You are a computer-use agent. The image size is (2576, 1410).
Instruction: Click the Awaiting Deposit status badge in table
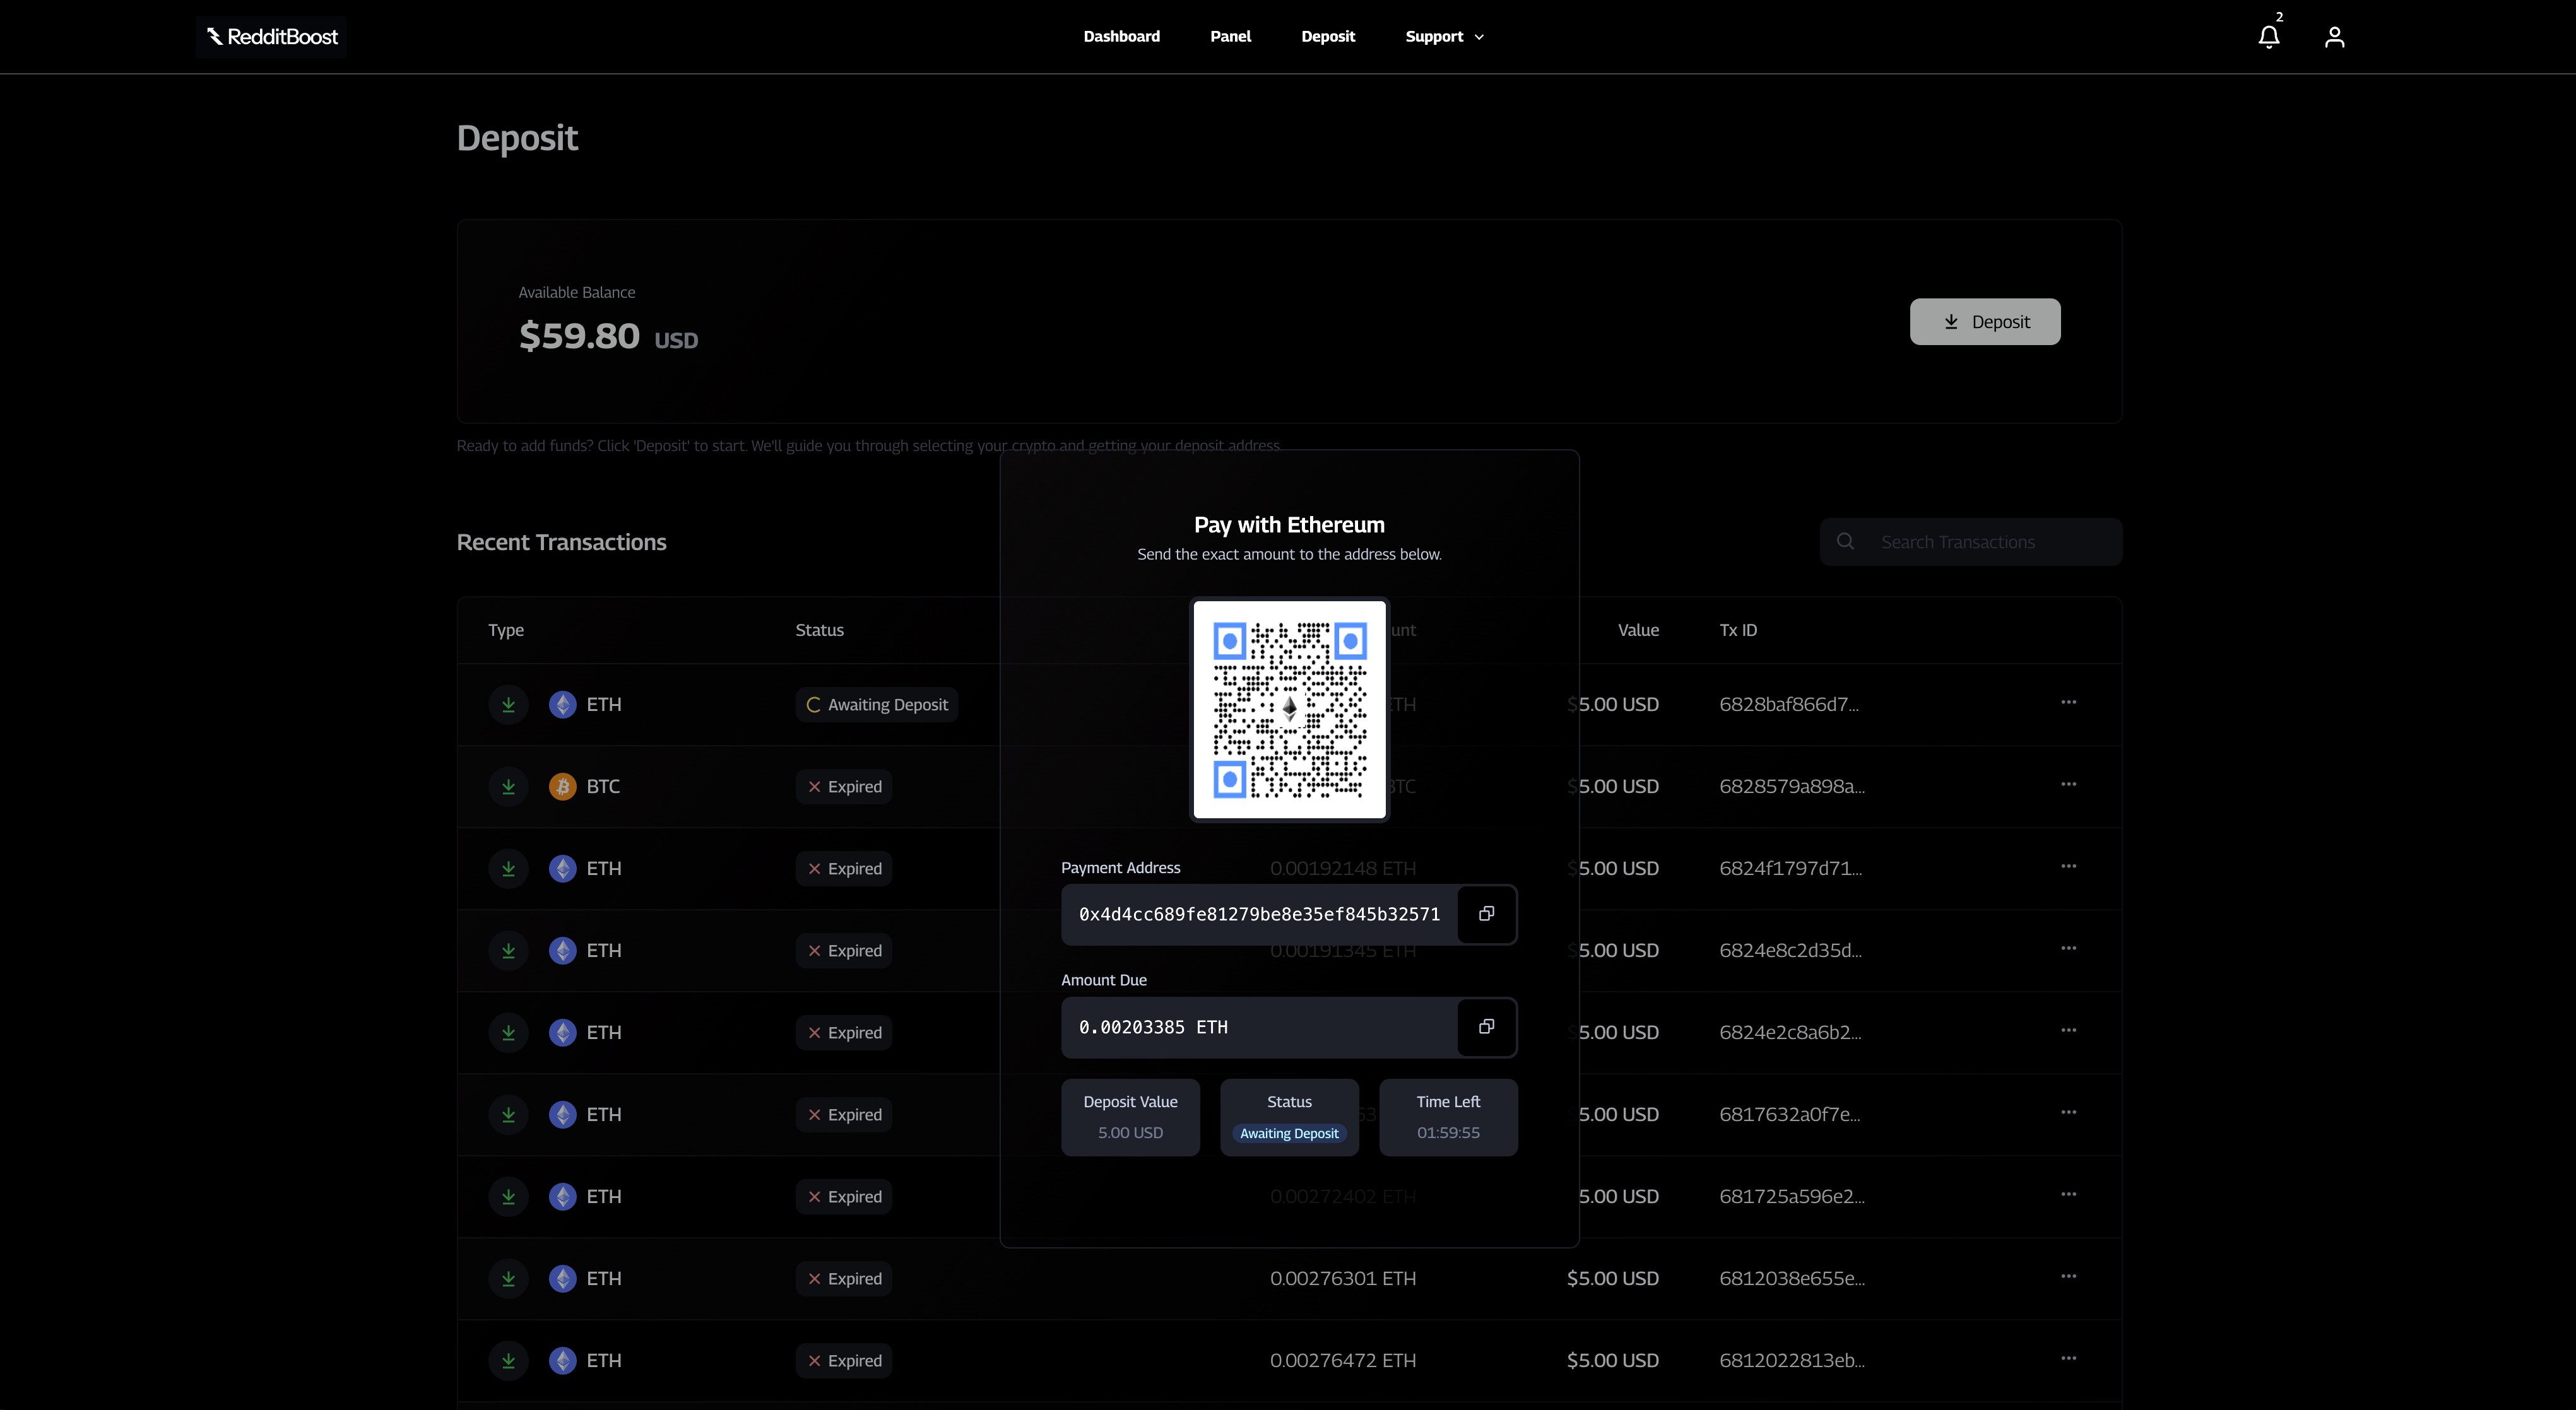[x=877, y=705]
